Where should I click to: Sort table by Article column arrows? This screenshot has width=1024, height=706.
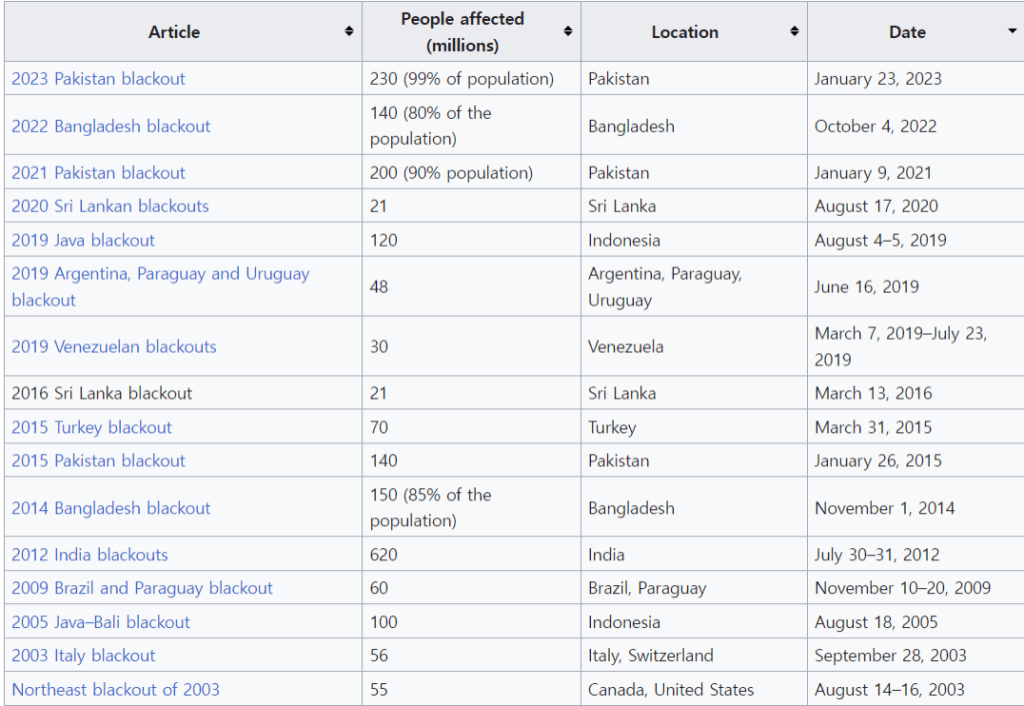pyautogui.click(x=349, y=32)
